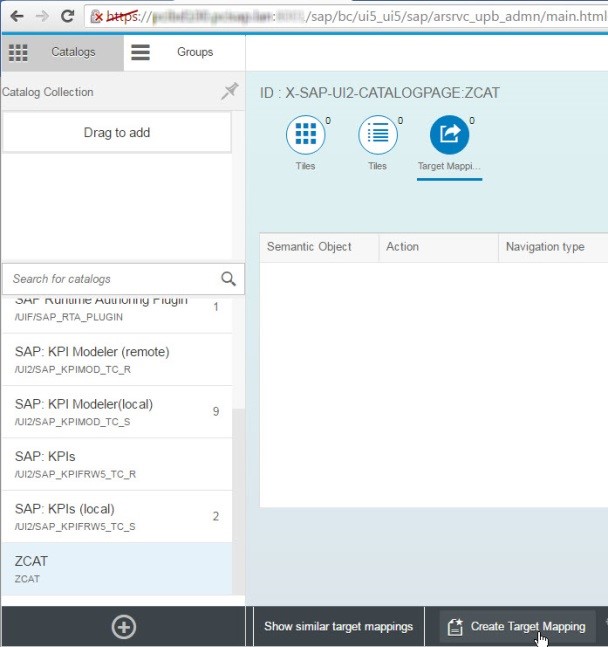Reload the page with refresh icon
The image size is (608, 647).
pyautogui.click(x=67, y=17)
